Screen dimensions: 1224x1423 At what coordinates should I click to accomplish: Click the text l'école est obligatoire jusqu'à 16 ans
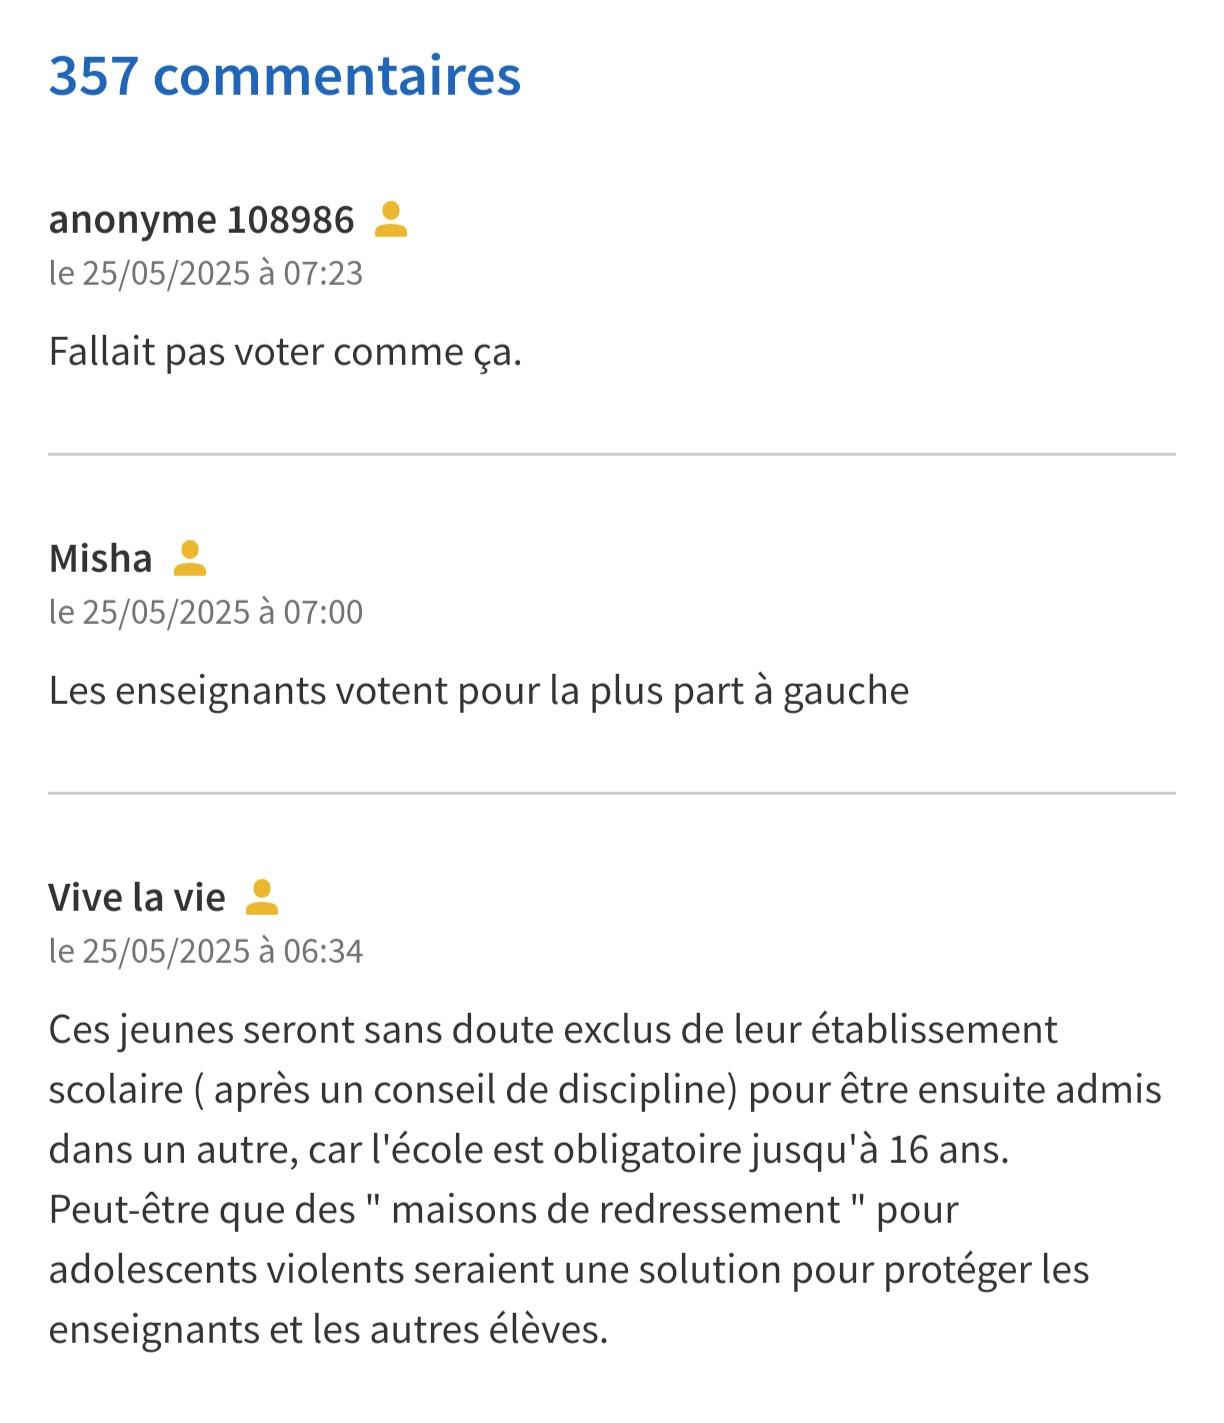pyautogui.click(x=690, y=1150)
